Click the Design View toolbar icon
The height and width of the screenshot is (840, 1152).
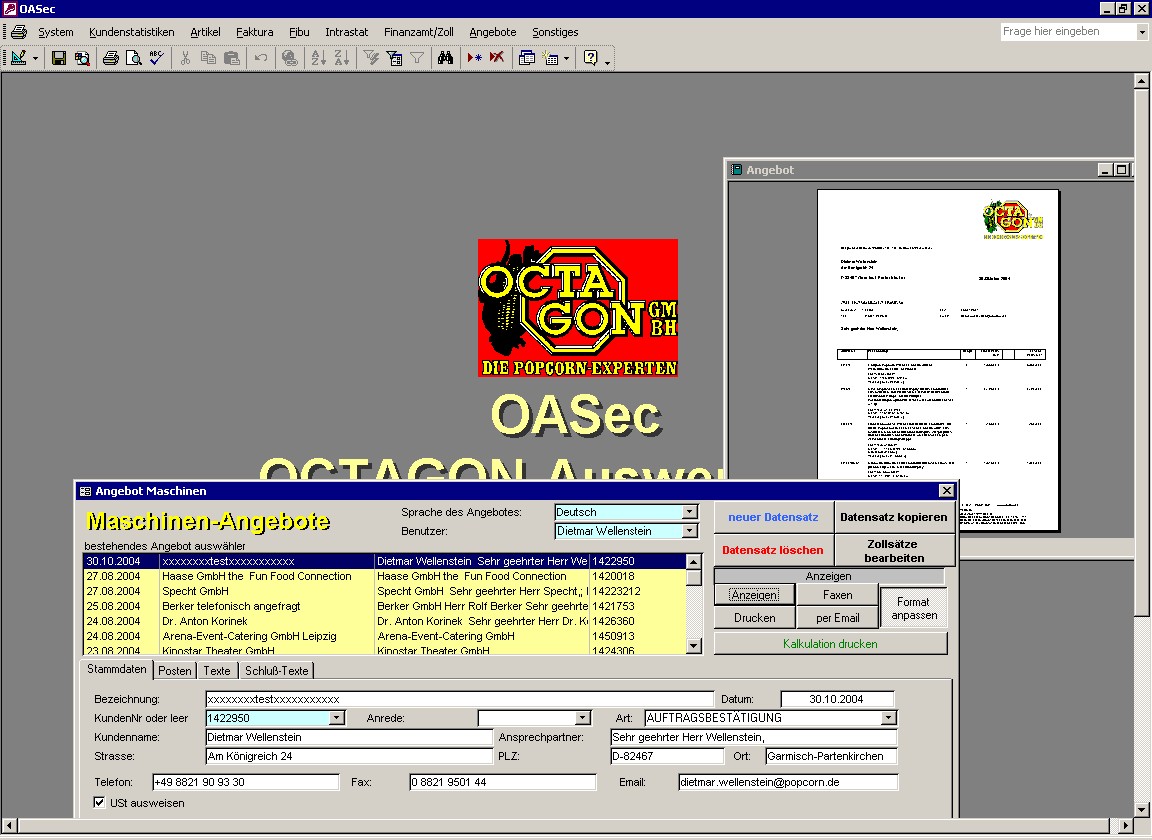pos(19,58)
